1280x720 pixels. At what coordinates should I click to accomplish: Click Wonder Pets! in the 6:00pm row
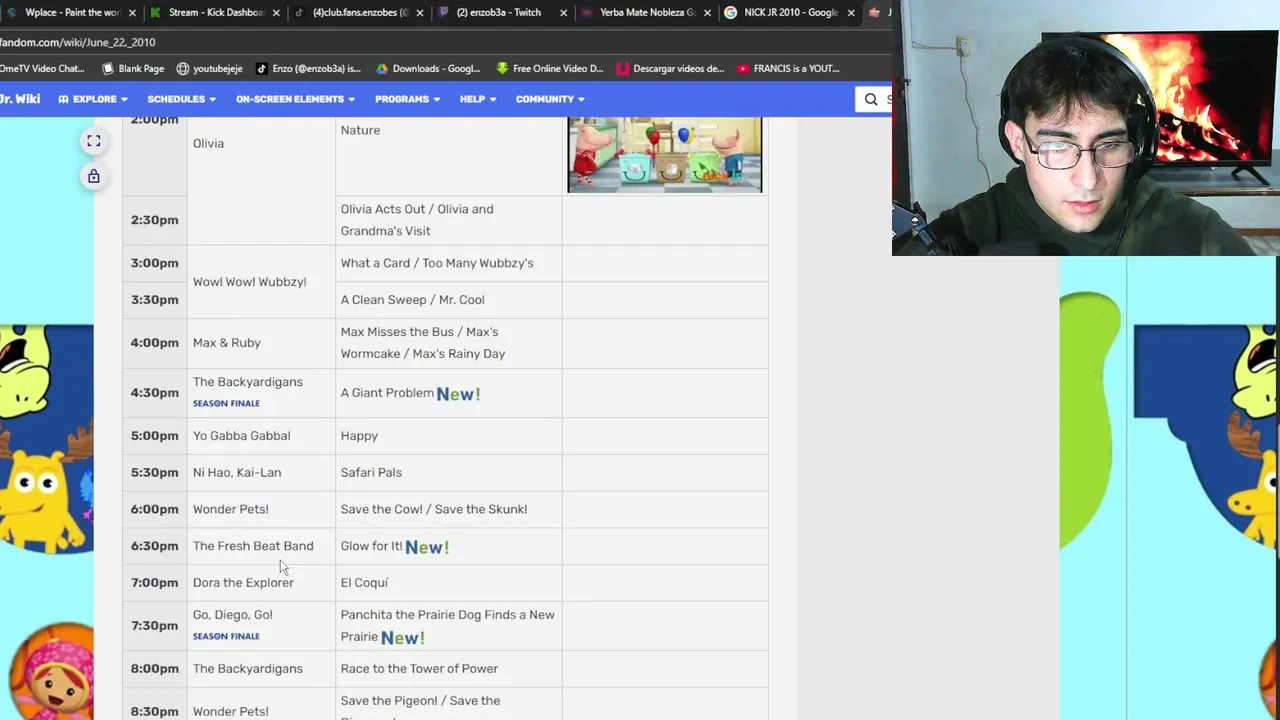coord(231,510)
